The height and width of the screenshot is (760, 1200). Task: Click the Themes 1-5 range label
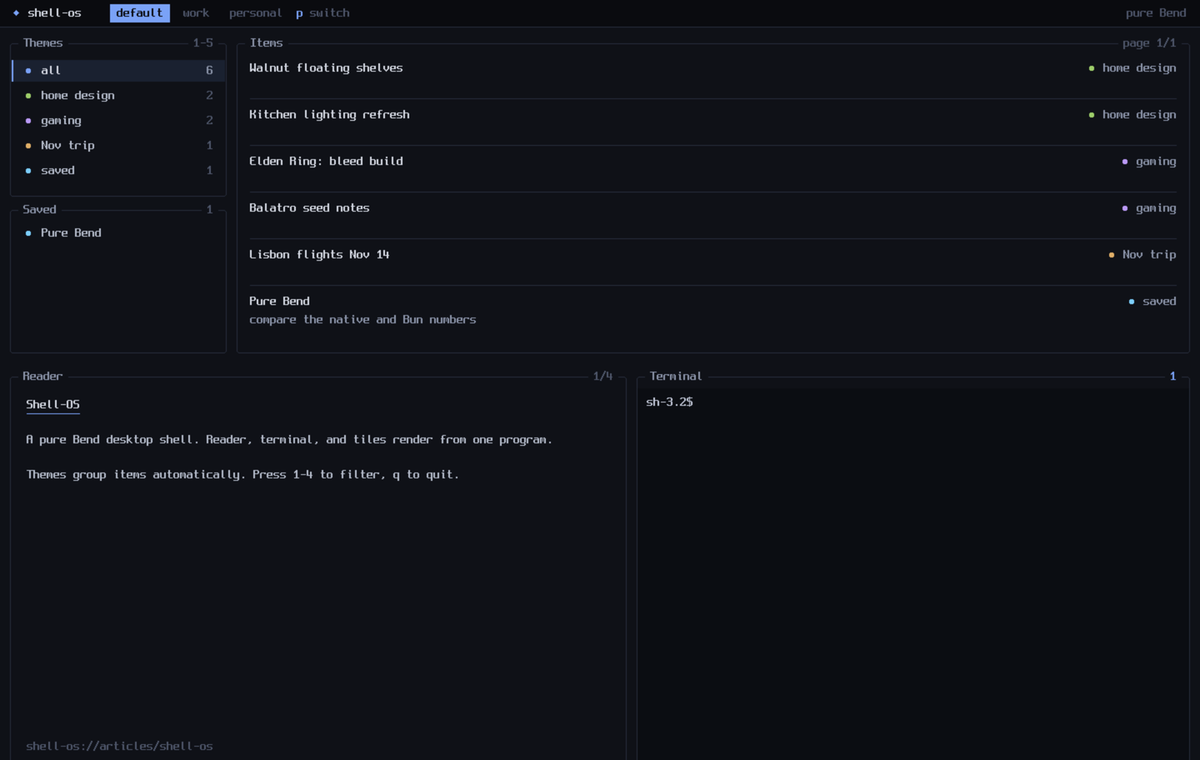pyautogui.click(x=203, y=43)
